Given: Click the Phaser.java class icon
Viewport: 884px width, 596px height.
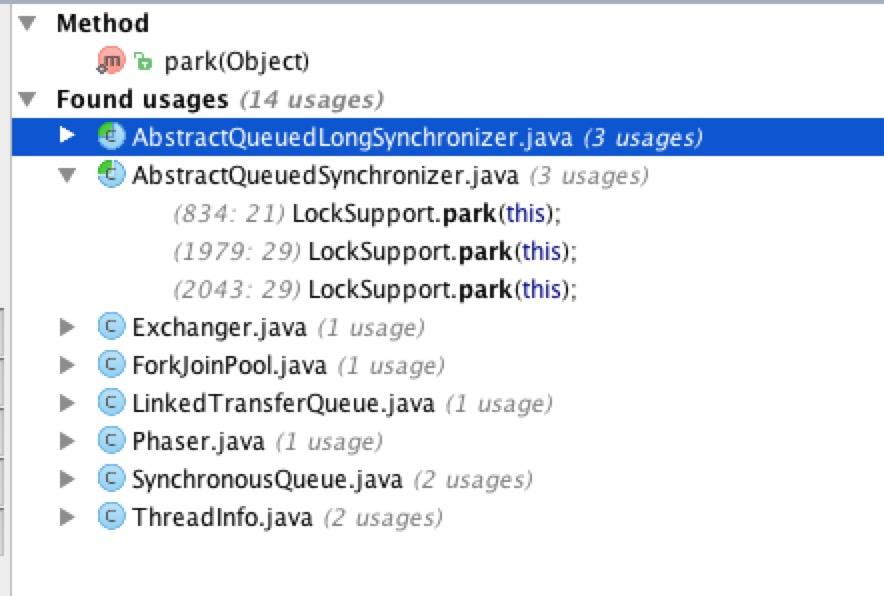Looking at the screenshot, I should point(111,441).
